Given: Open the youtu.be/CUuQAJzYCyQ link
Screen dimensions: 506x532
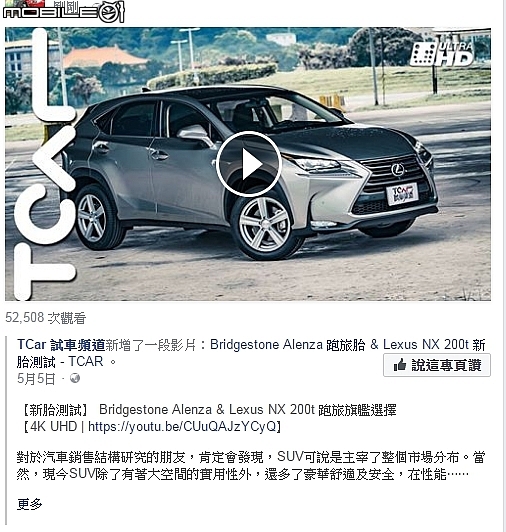Looking at the screenshot, I should click(182, 426).
